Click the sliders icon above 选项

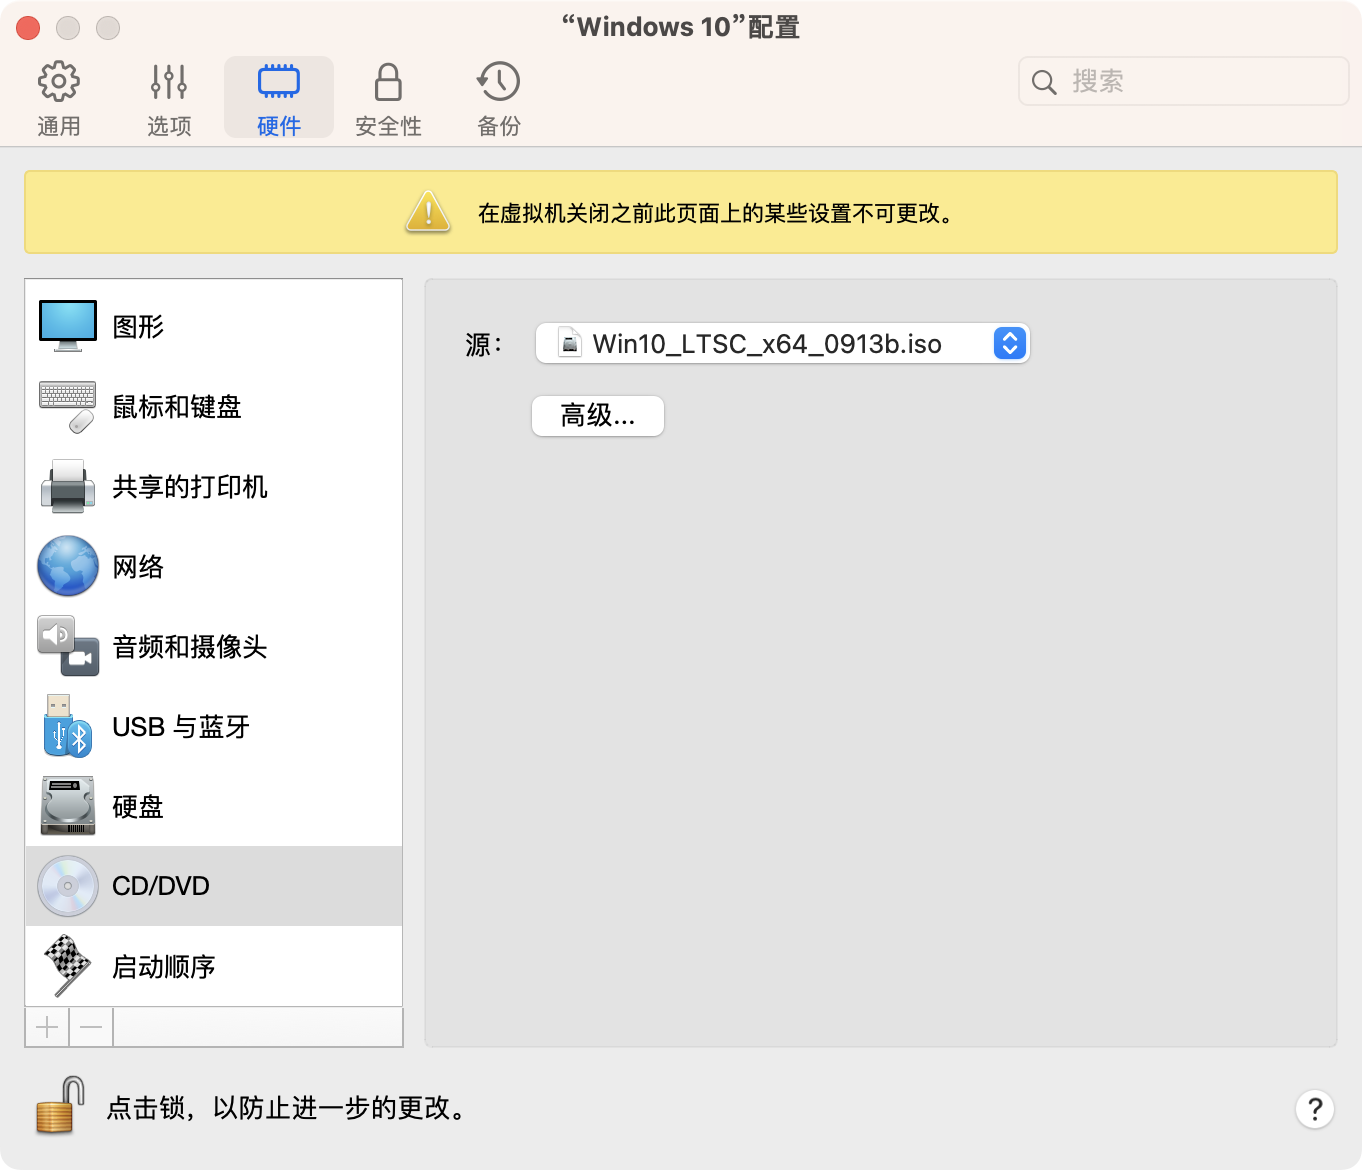169,82
